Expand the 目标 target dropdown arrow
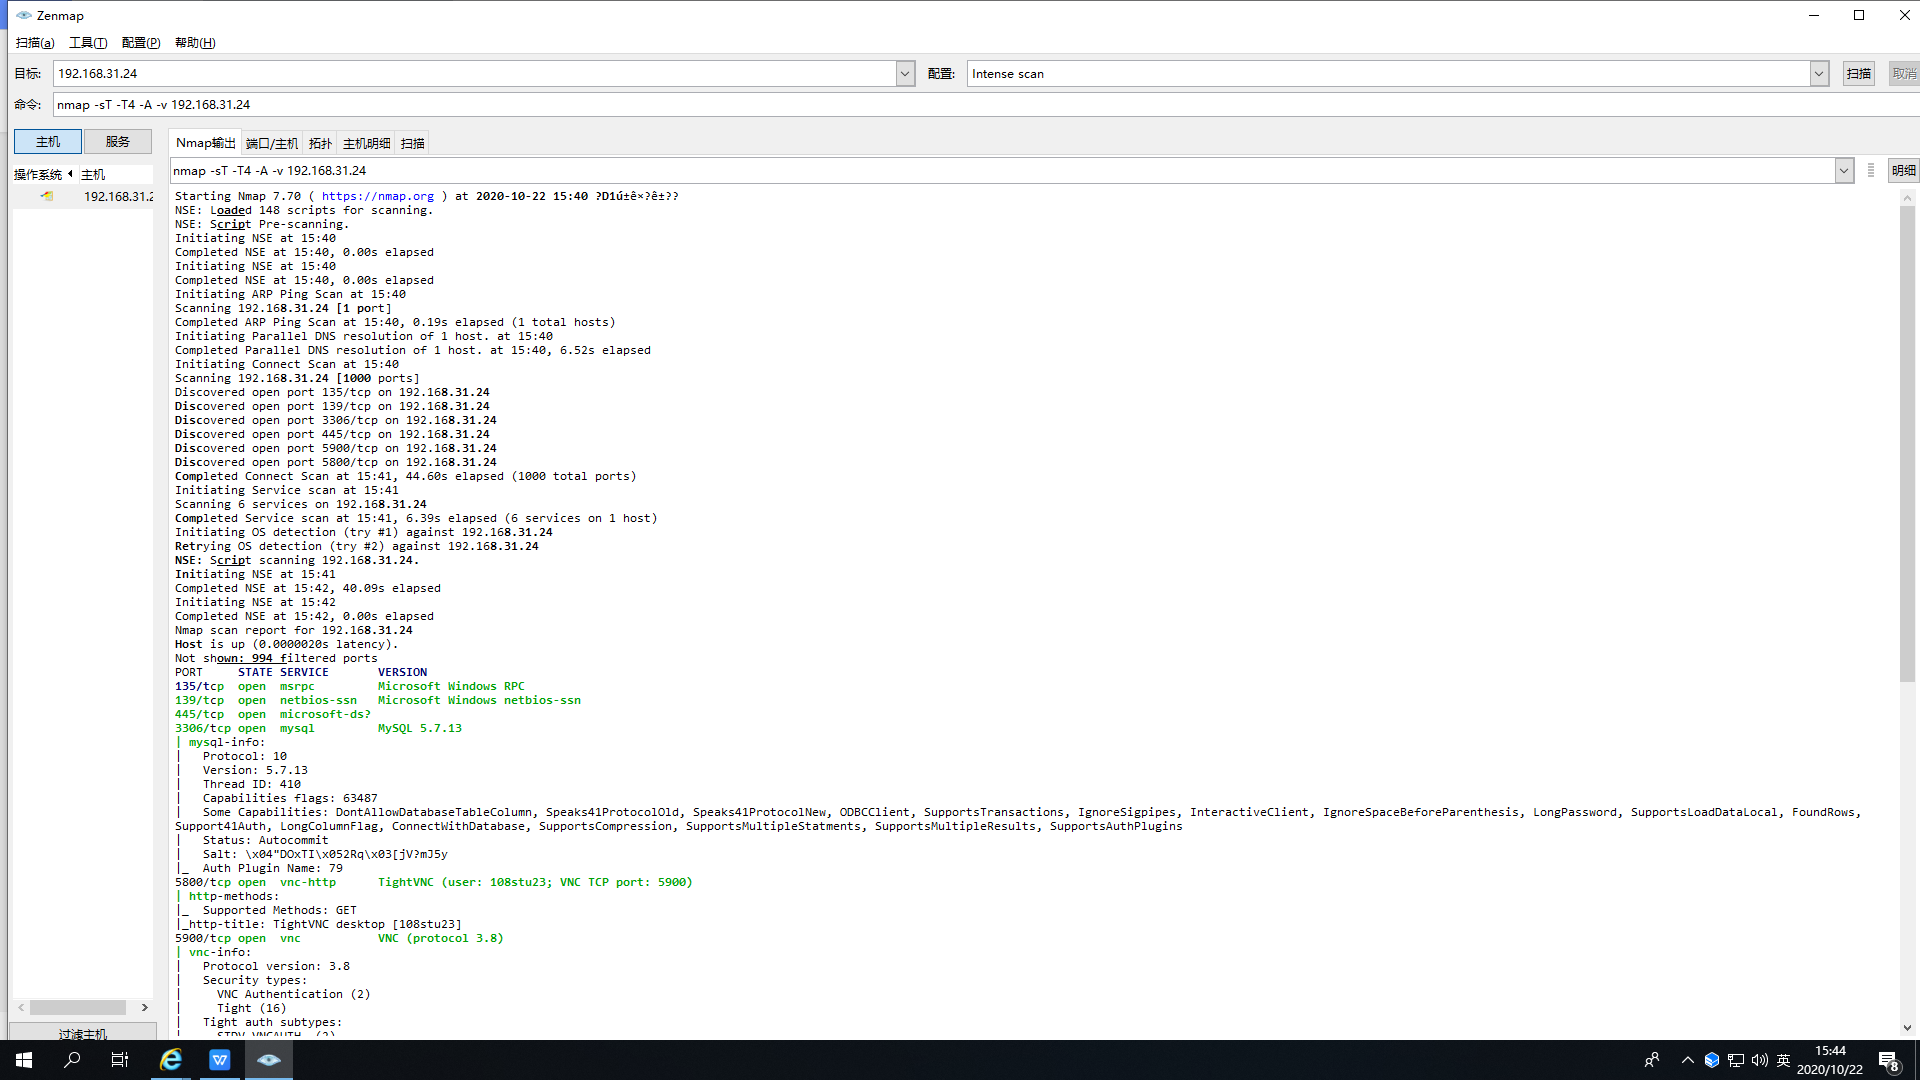The image size is (1920, 1080). point(905,73)
